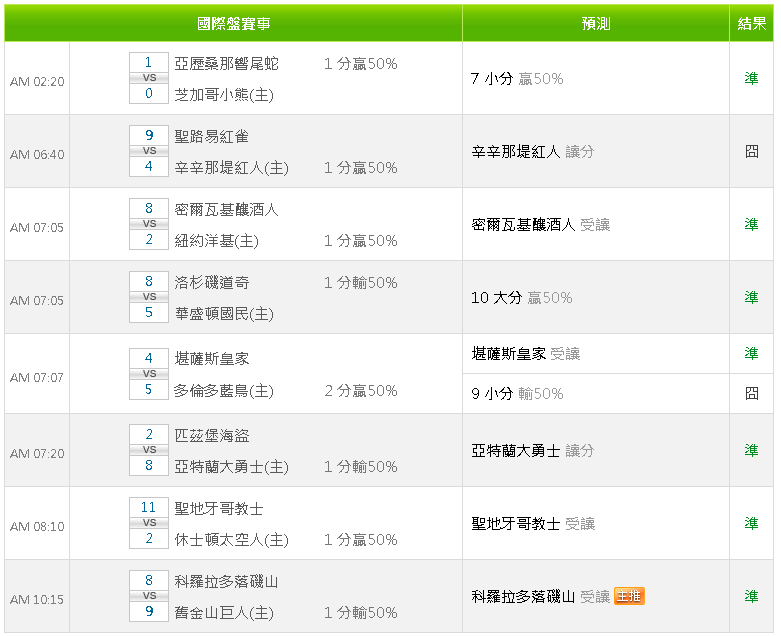The height and width of the screenshot is (636, 781).
Task: Click prediction 科羅拉多落磯山 受讓
Action: point(540,596)
